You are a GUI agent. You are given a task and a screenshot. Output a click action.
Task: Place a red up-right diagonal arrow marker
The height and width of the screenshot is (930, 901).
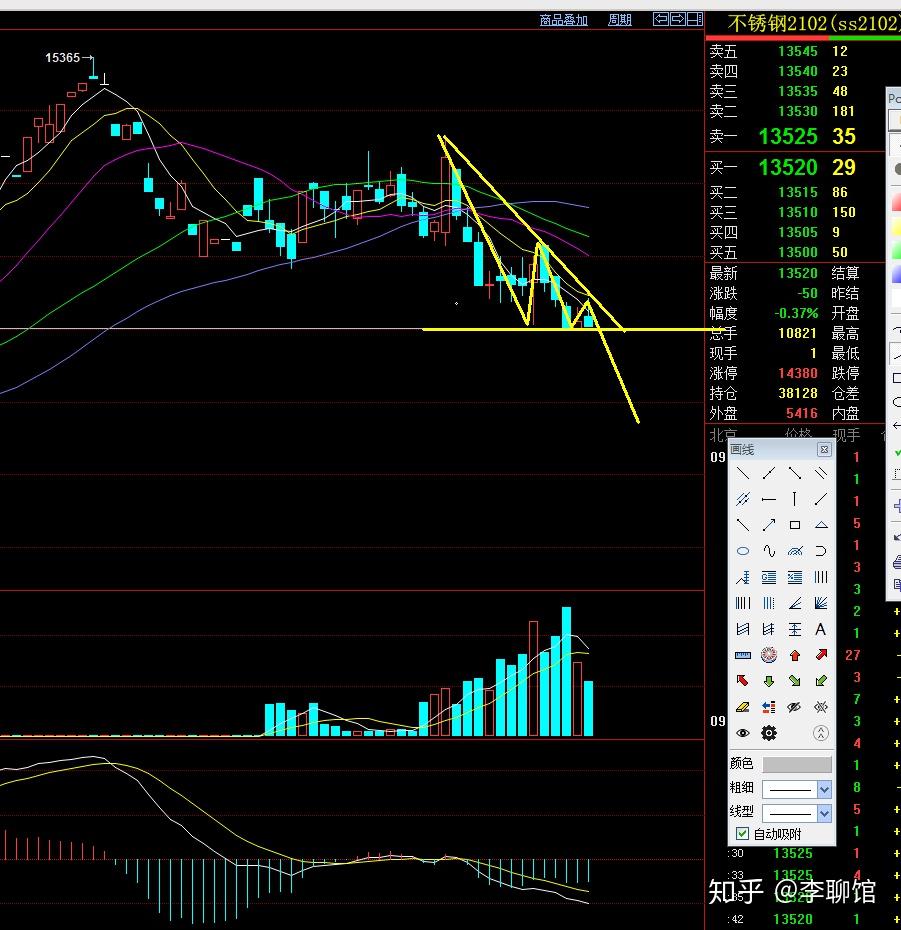pyautogui.click(x=821, y=655)
